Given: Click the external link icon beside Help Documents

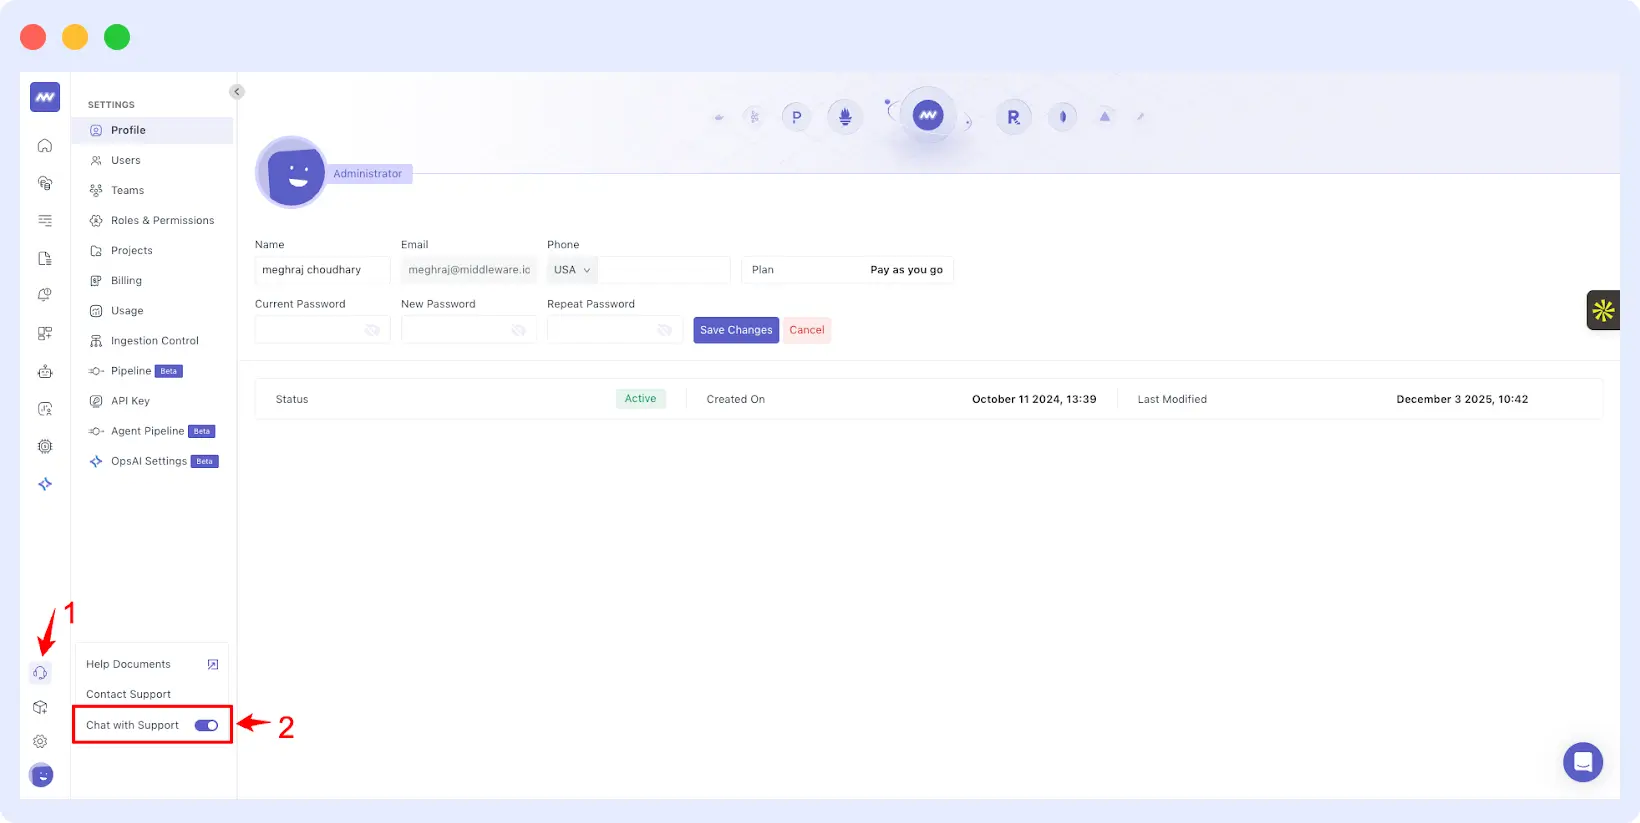Looking at the screenshot, I should tap(213, 664).
